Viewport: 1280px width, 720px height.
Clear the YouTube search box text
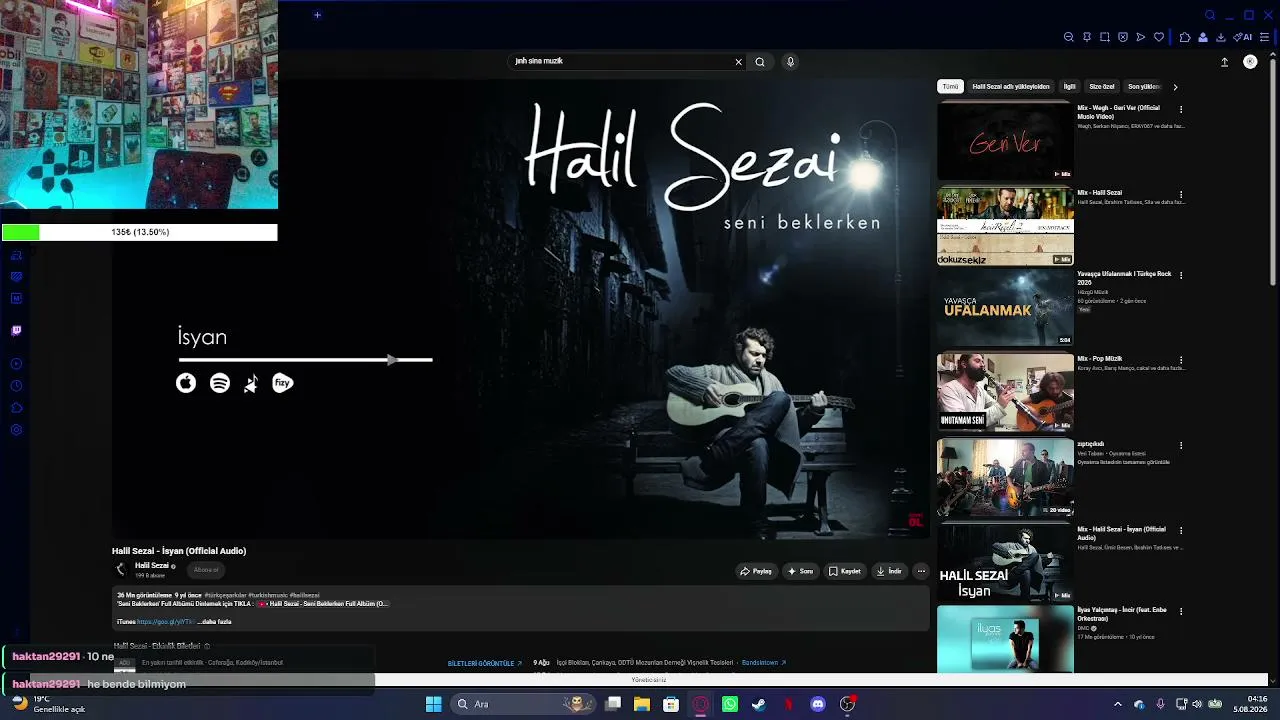point(738,62)
